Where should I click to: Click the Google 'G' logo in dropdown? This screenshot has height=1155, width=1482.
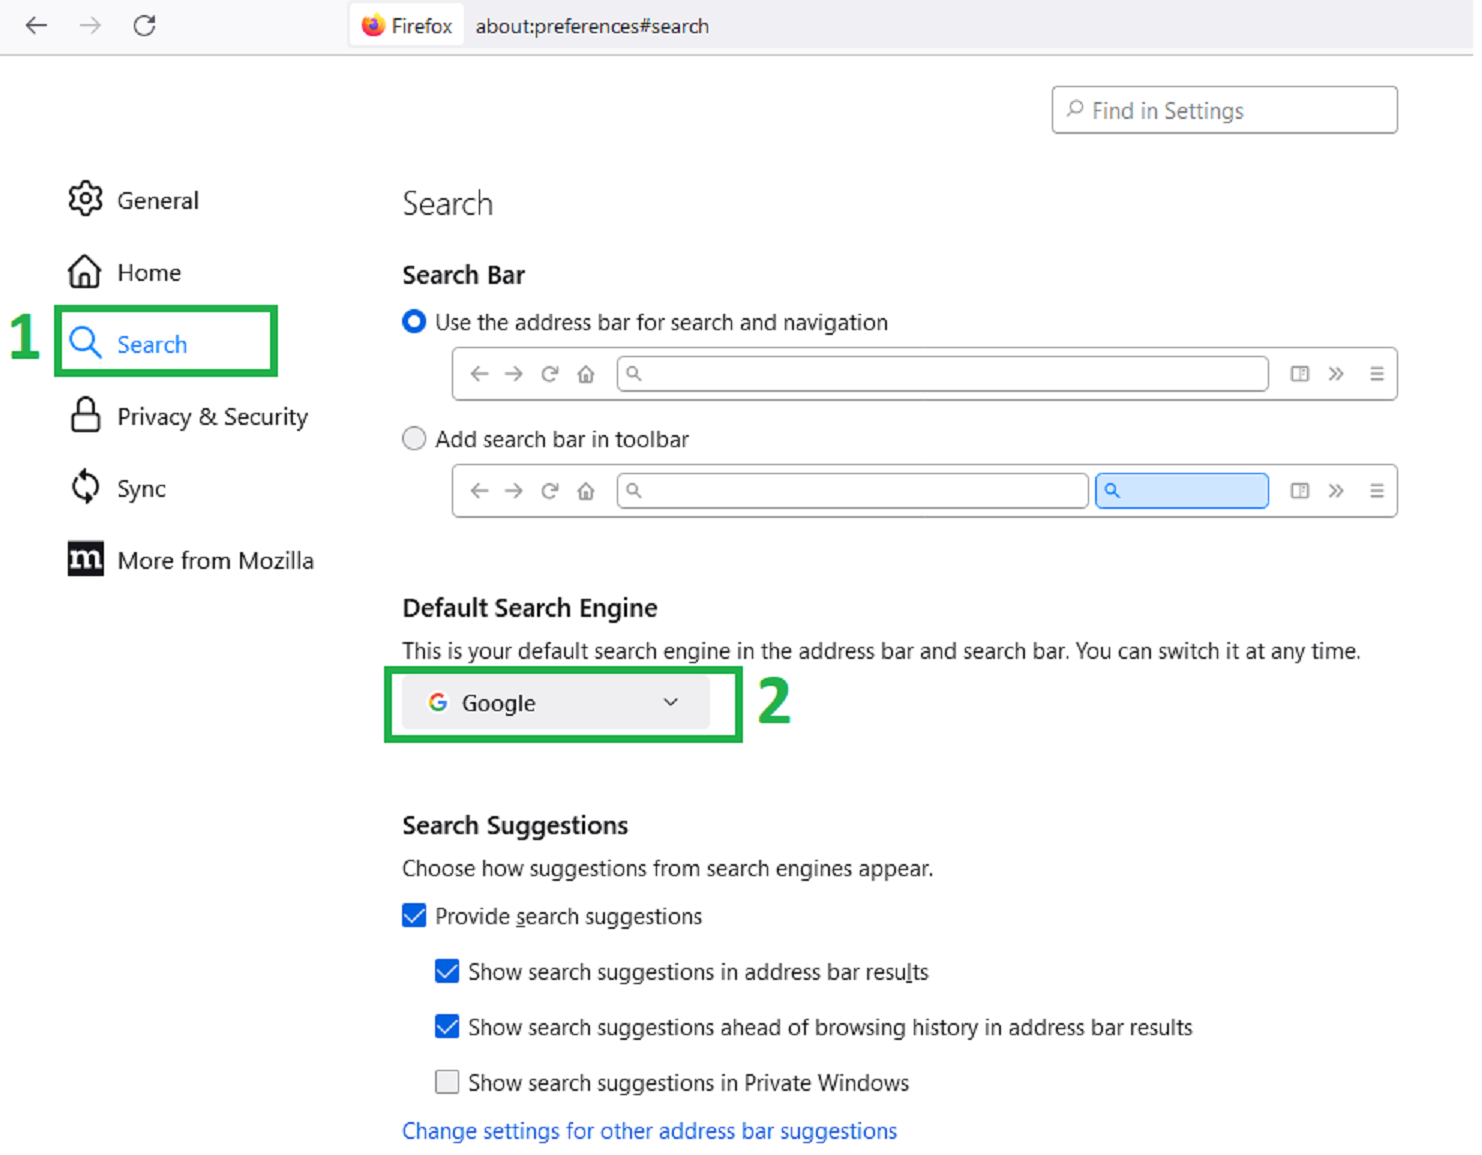pos(438,702)
